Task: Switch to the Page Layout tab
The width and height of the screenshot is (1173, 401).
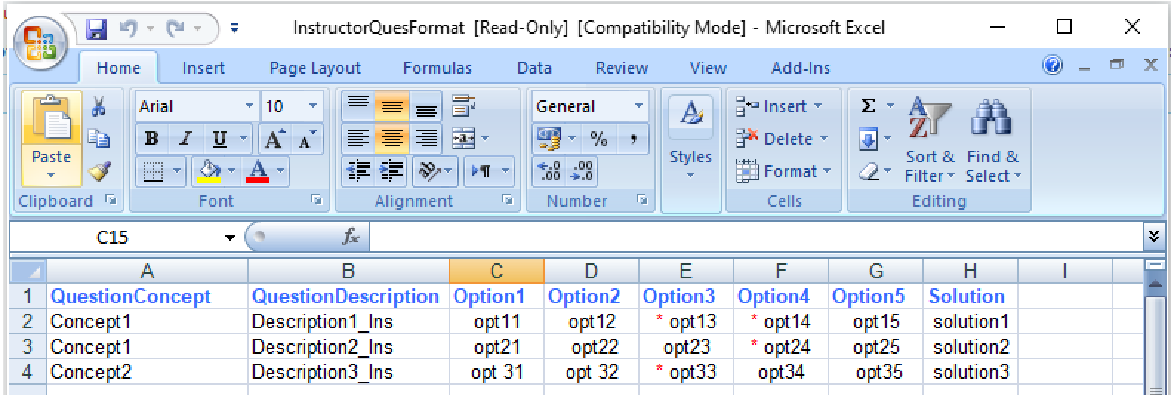Action: pyautogui.click(x=315, y=68)
